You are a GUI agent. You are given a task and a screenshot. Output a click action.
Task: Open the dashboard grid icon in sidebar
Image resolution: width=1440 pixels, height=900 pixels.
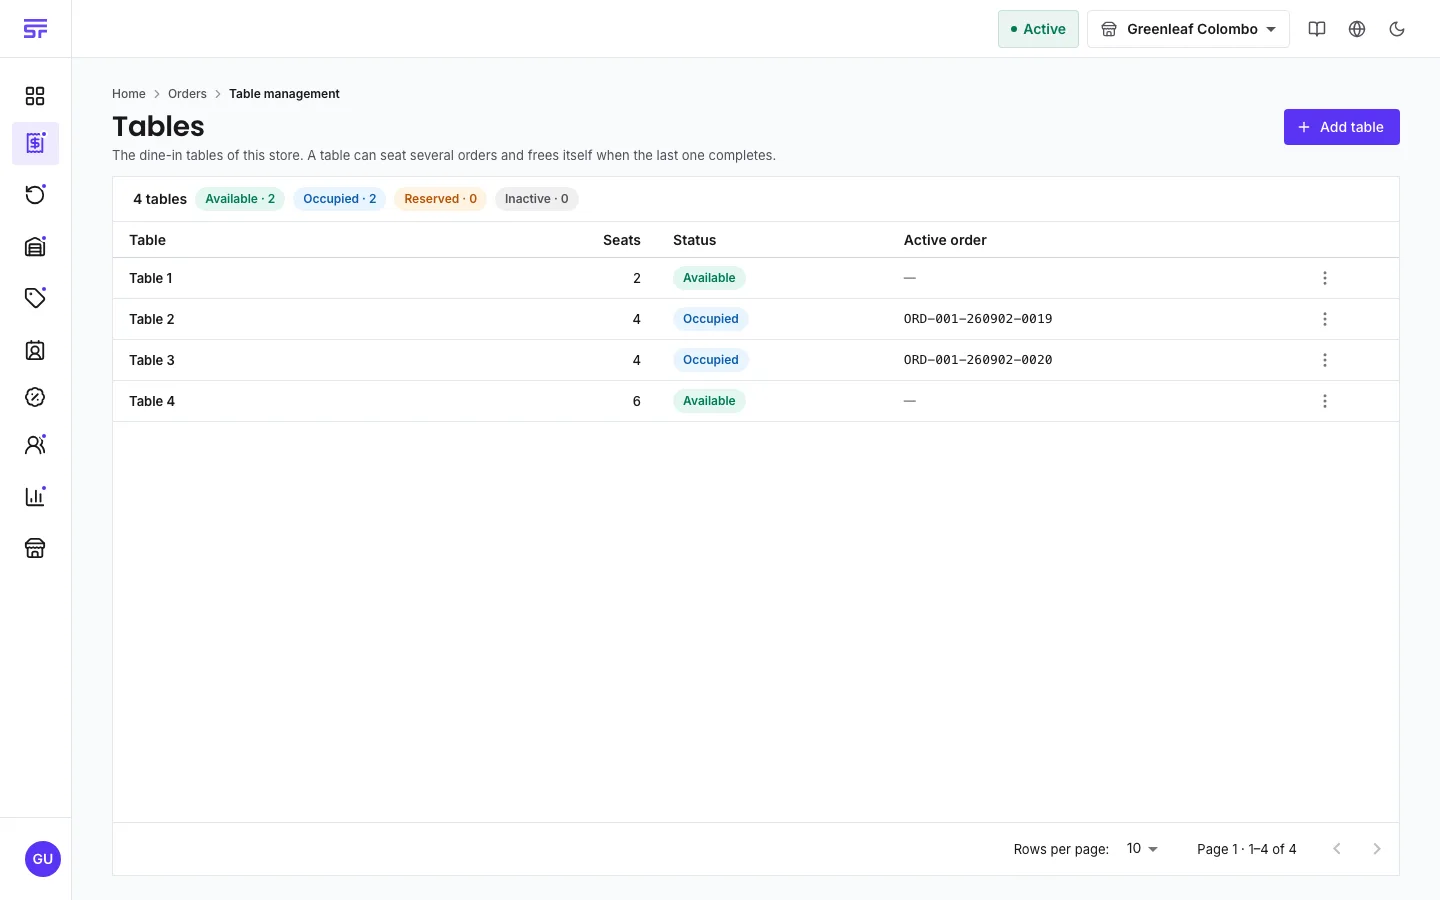35,96
